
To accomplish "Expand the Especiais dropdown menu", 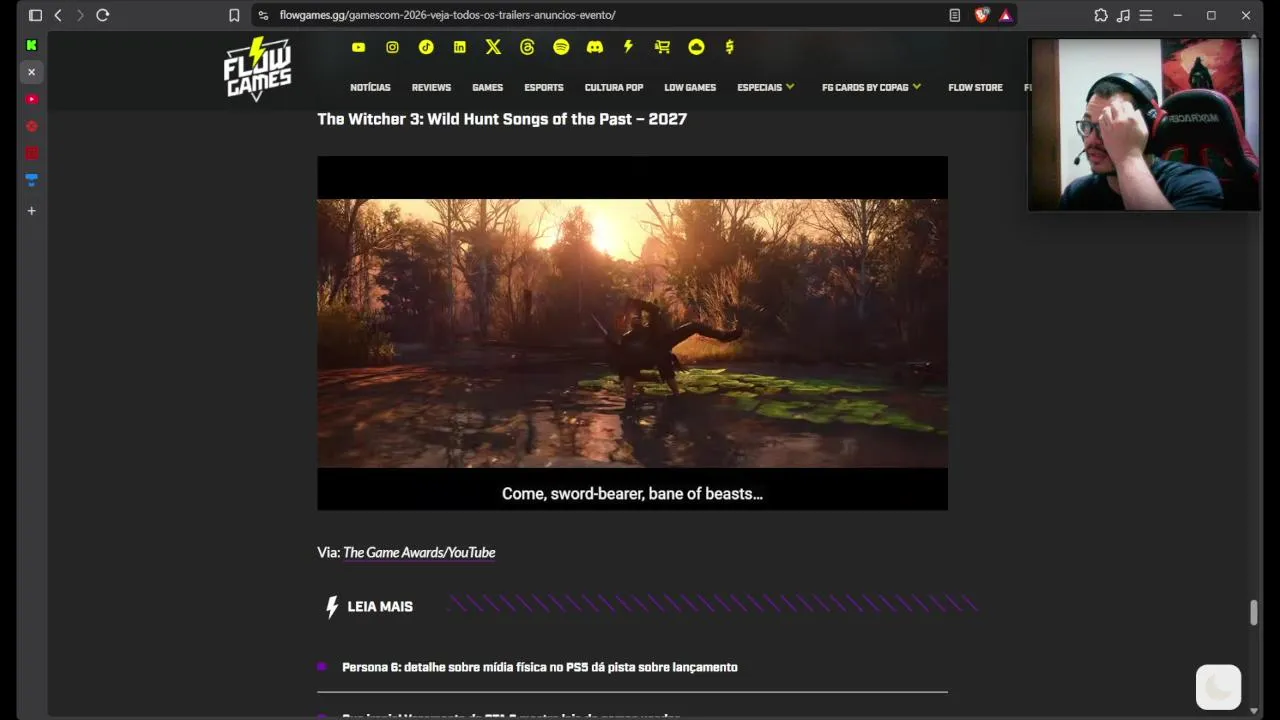I will pos(766,87).
